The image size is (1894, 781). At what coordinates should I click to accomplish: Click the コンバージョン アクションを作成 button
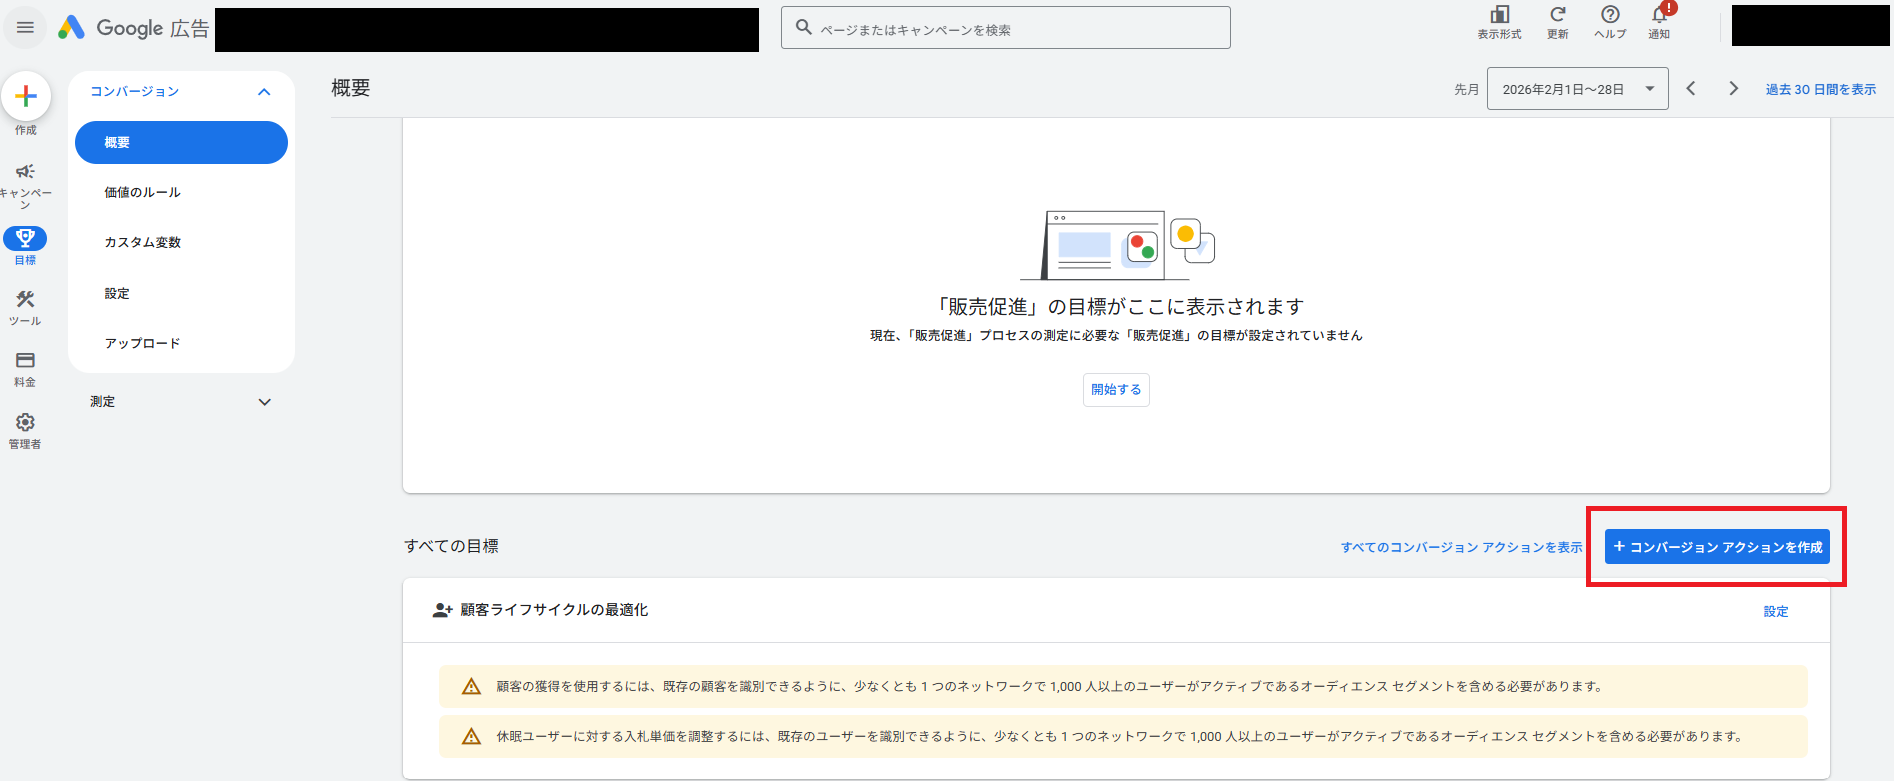(x=1716, y=547)
